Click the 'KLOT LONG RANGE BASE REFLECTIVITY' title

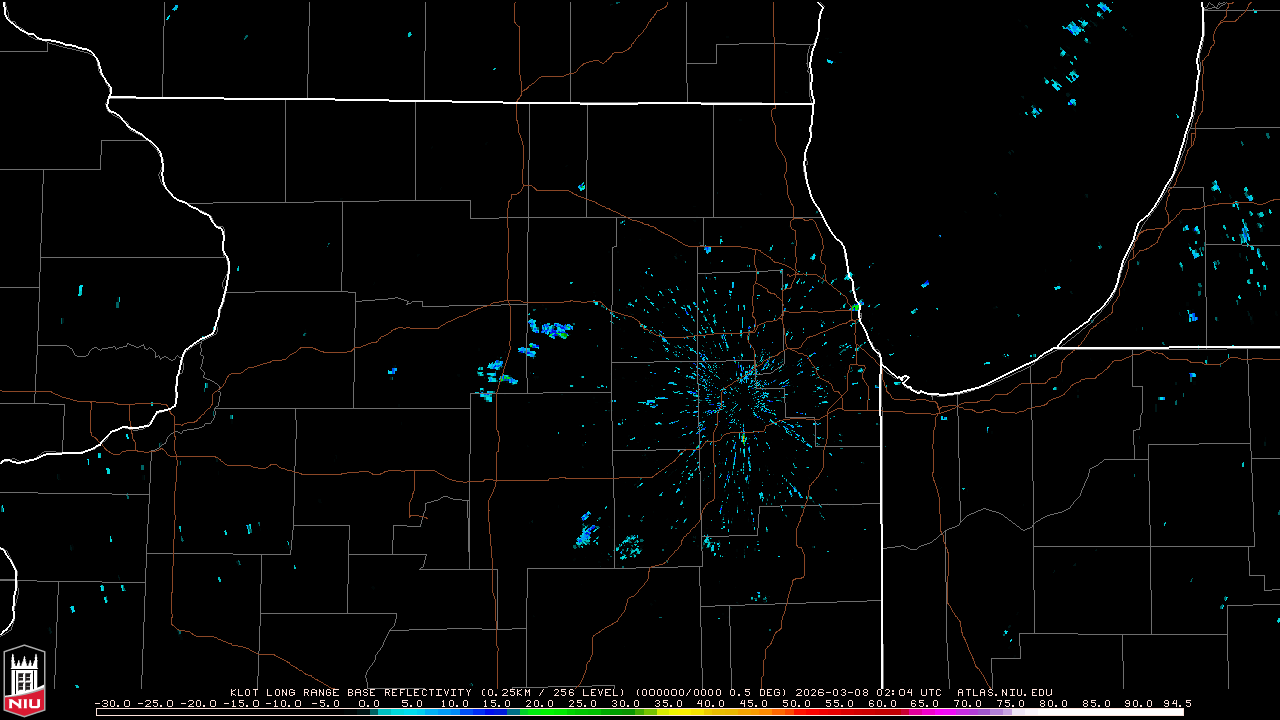pos(351,692)
